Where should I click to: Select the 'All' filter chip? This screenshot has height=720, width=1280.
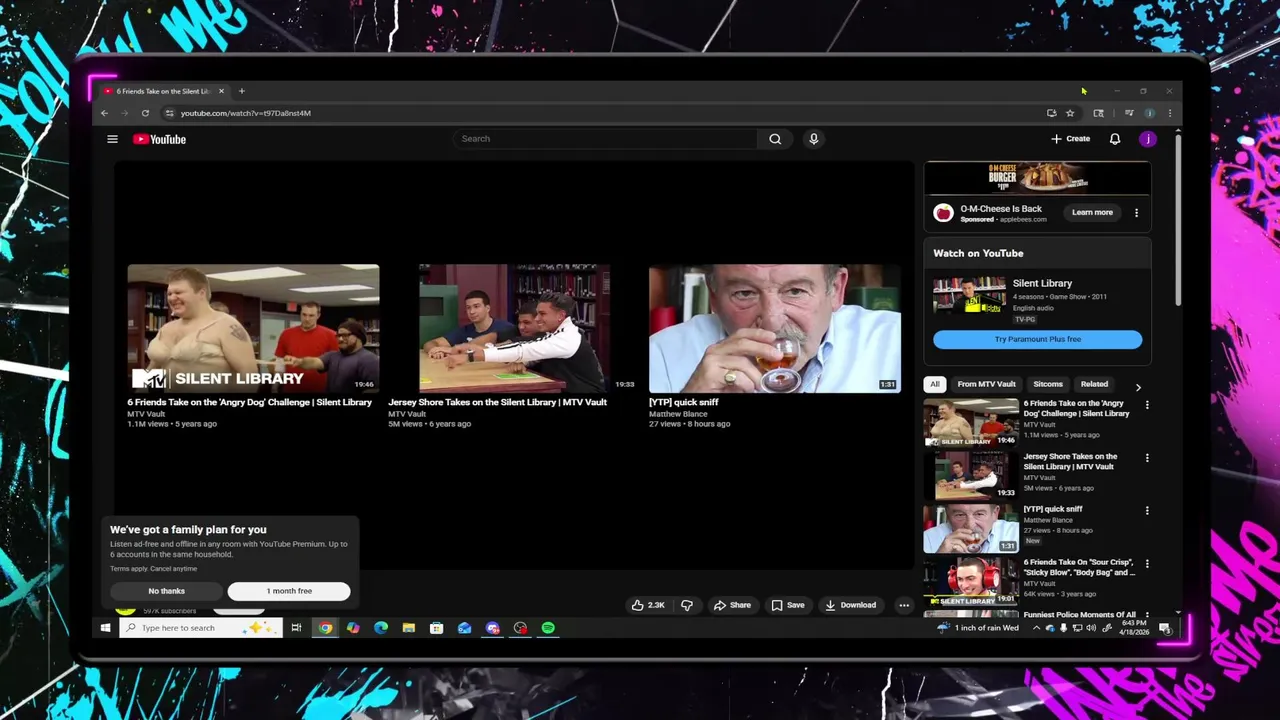935,384
